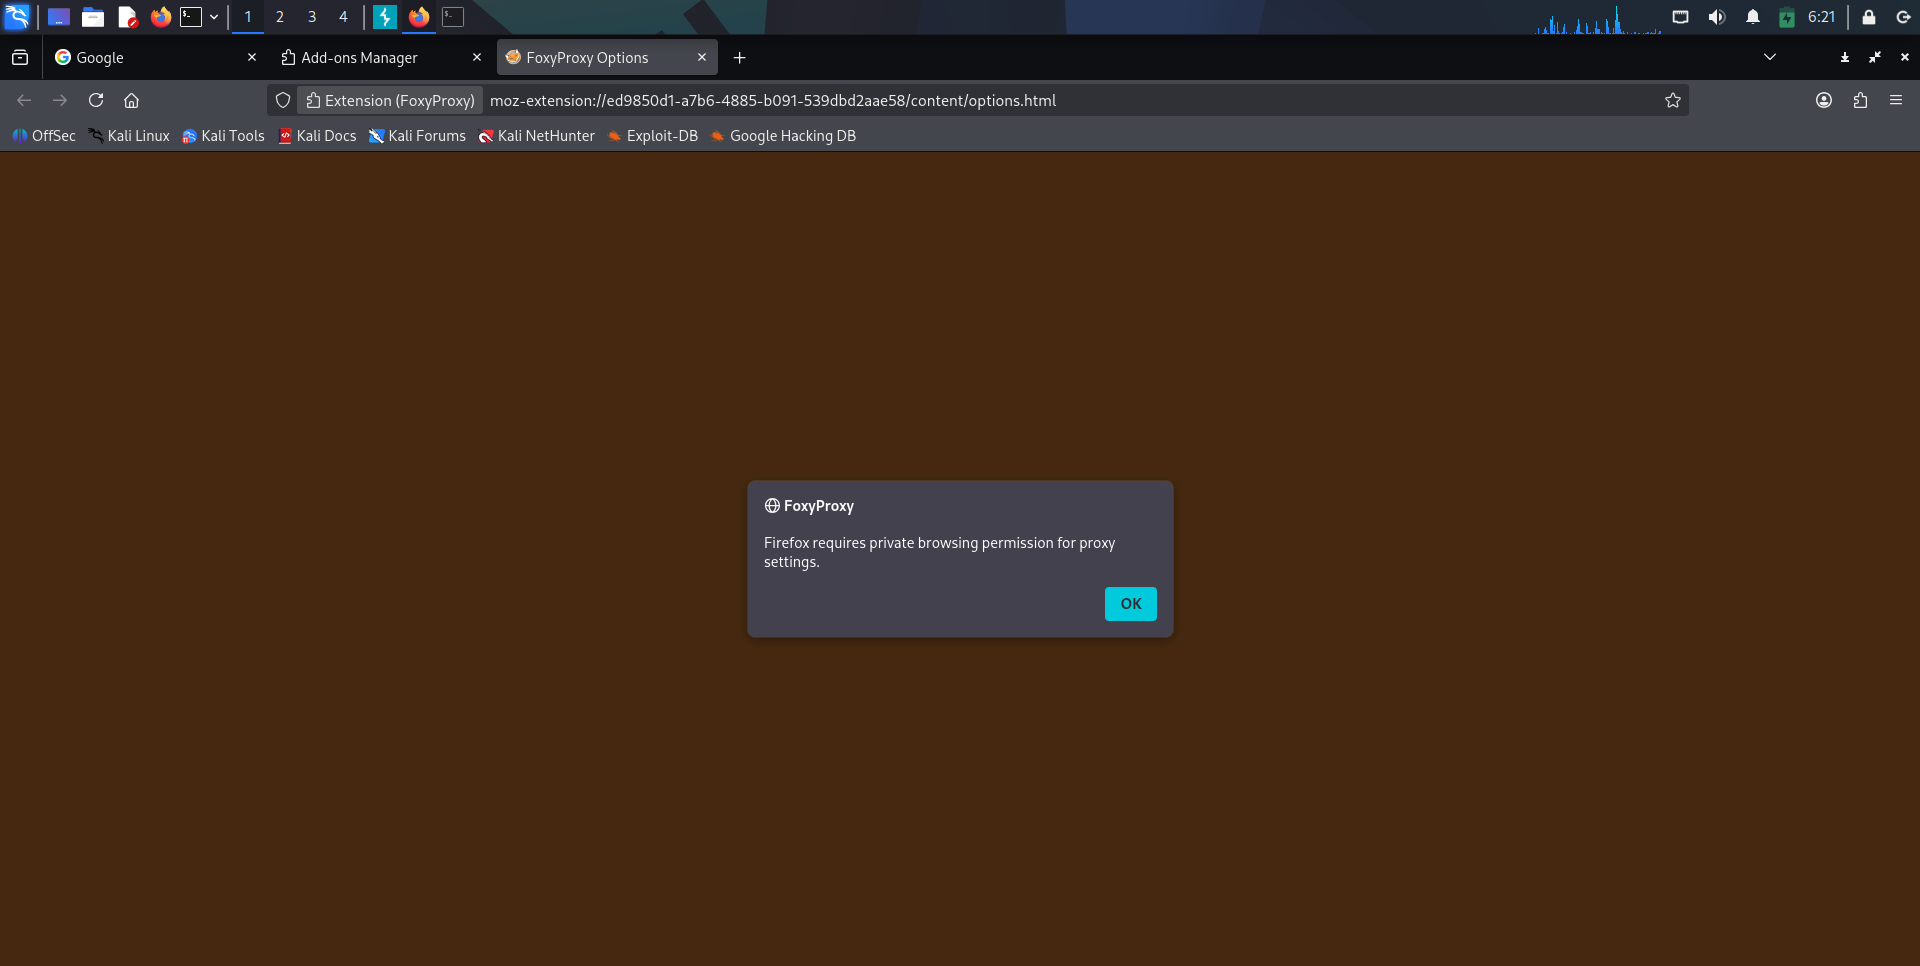Open a new tab with the plus button
This screenshot has width=1920, height=966.
pos(740,58)
